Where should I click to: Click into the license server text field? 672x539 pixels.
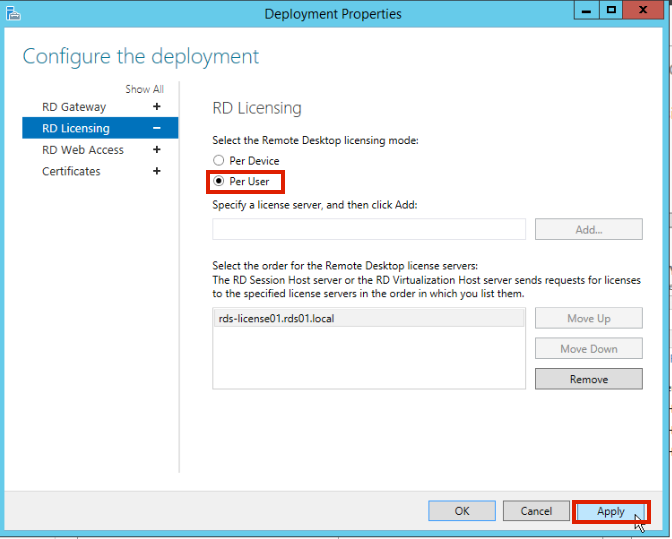pyautogui.click(x=368, y=229)
